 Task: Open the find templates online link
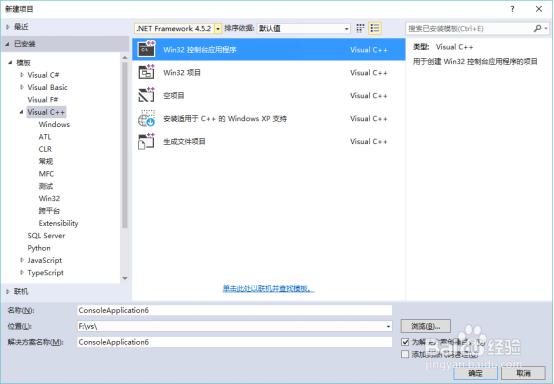click(268, 289)
